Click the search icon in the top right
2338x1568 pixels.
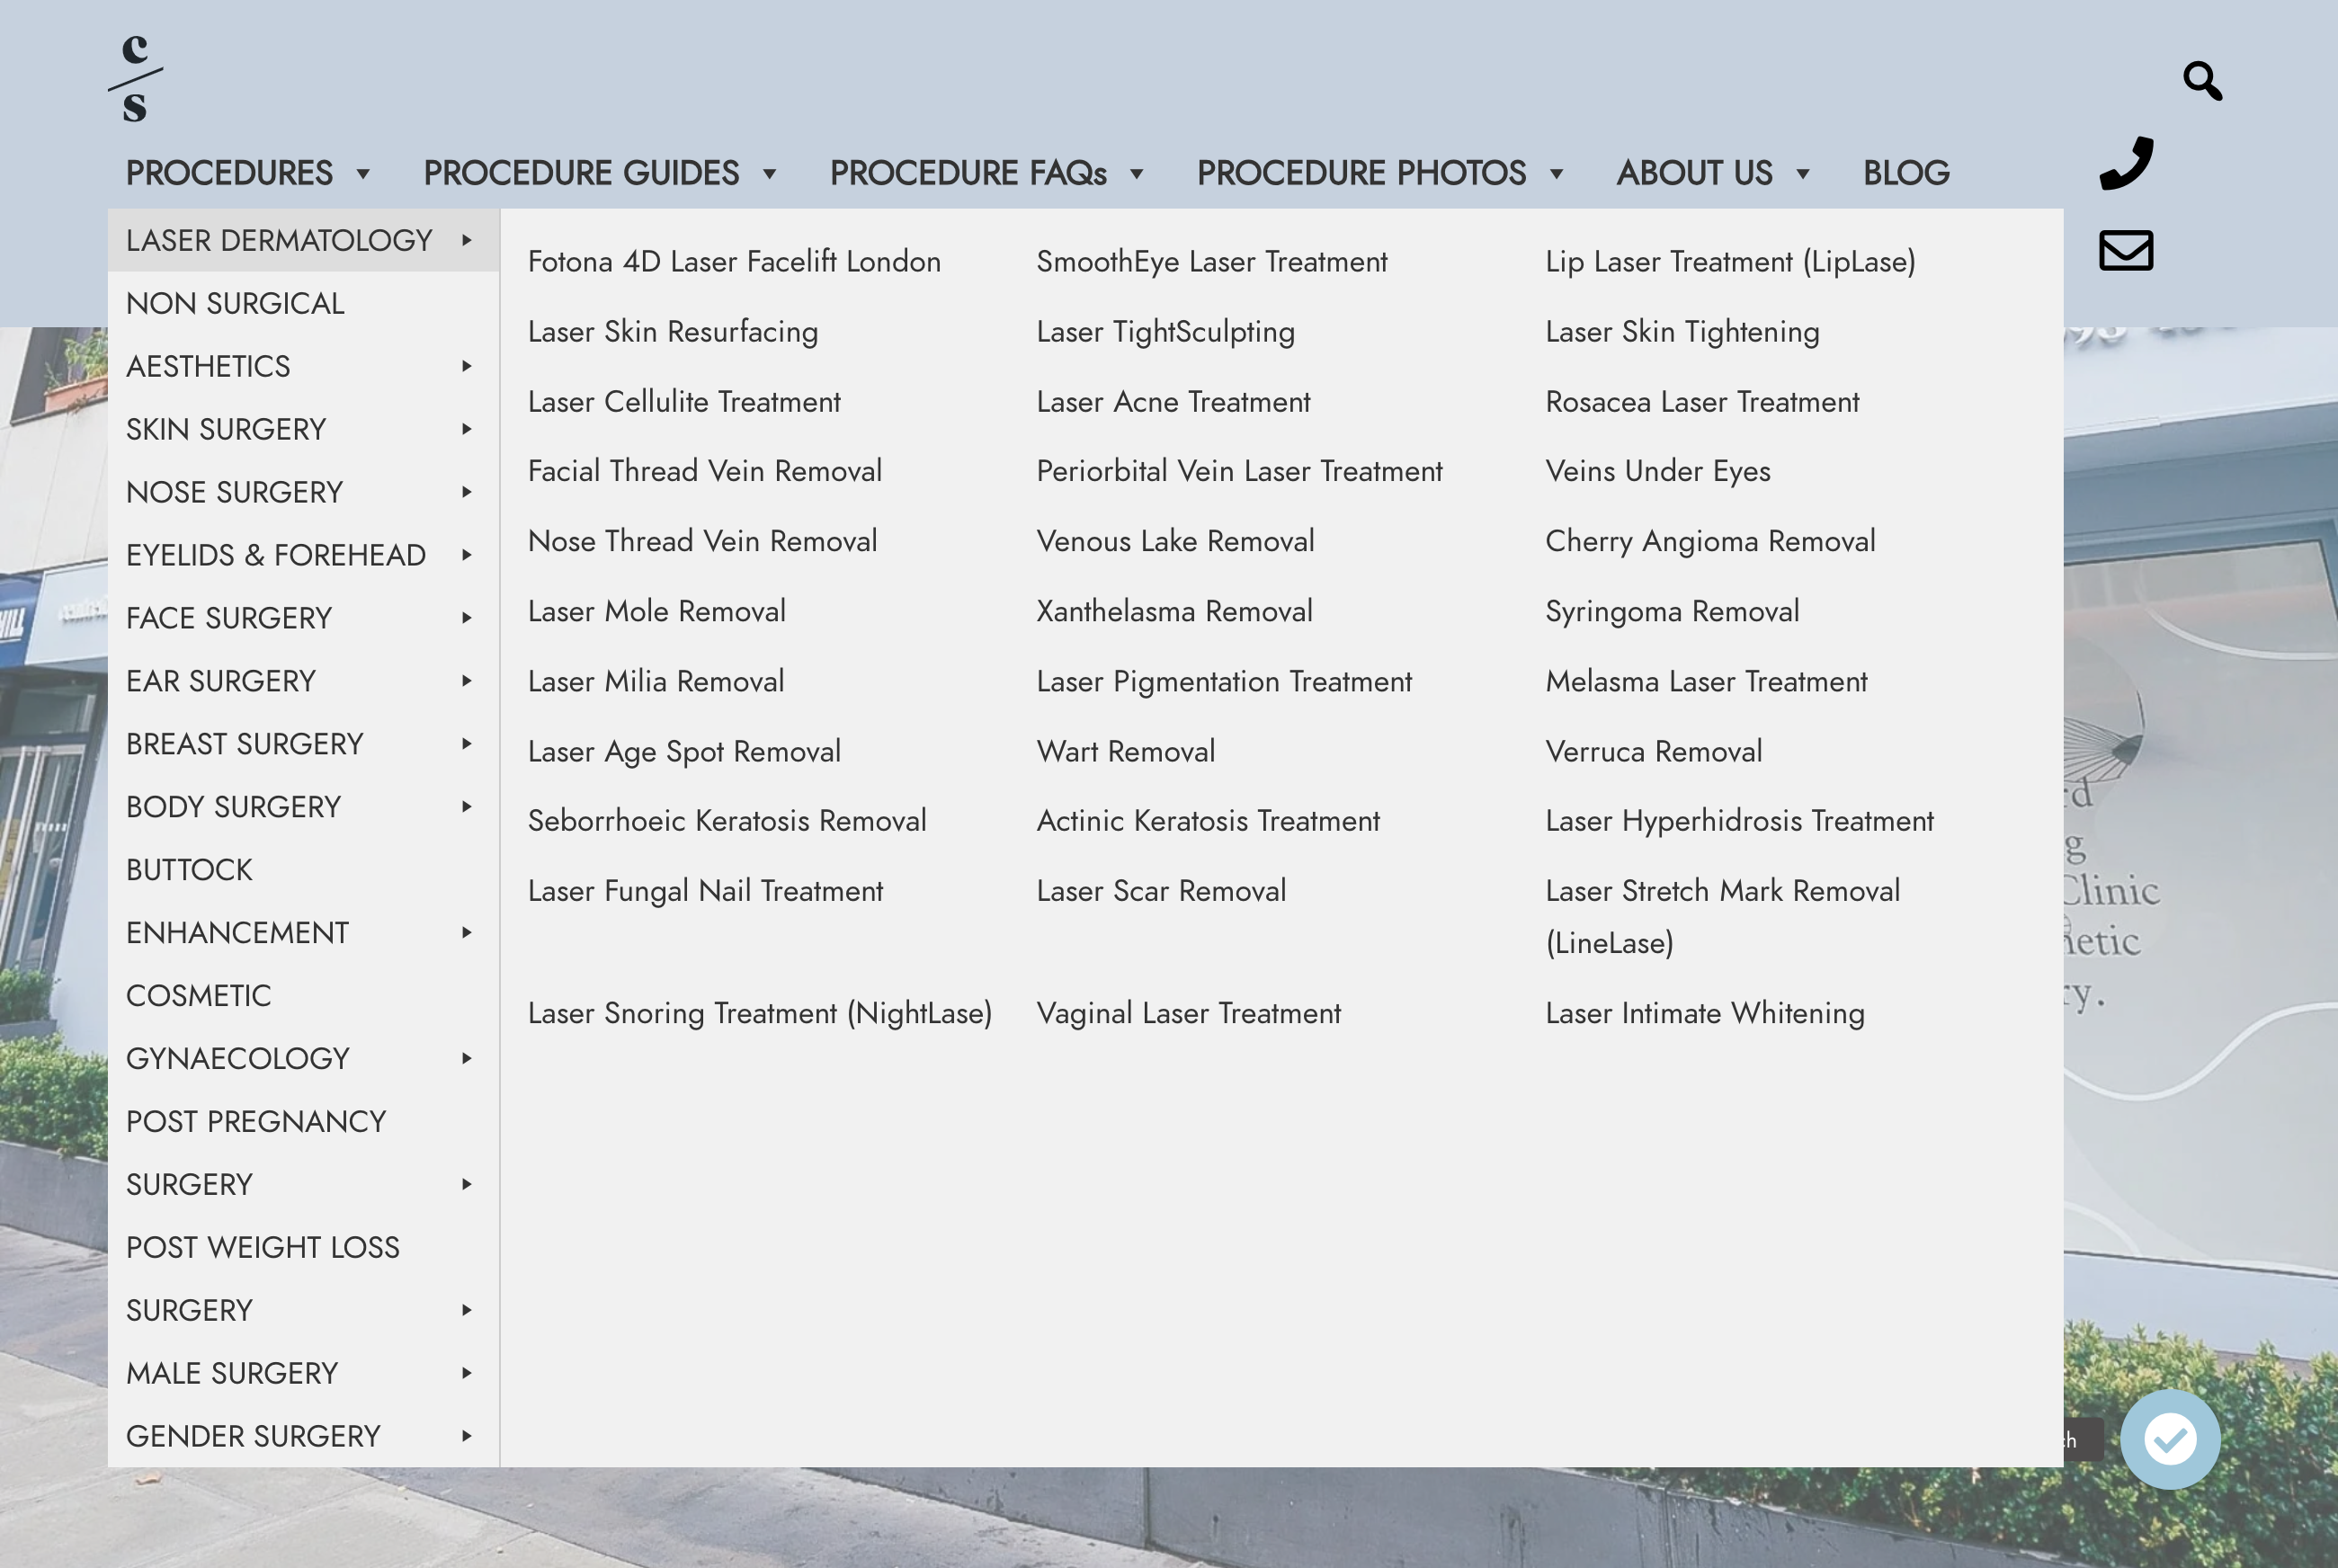(x=2203, y=81)
